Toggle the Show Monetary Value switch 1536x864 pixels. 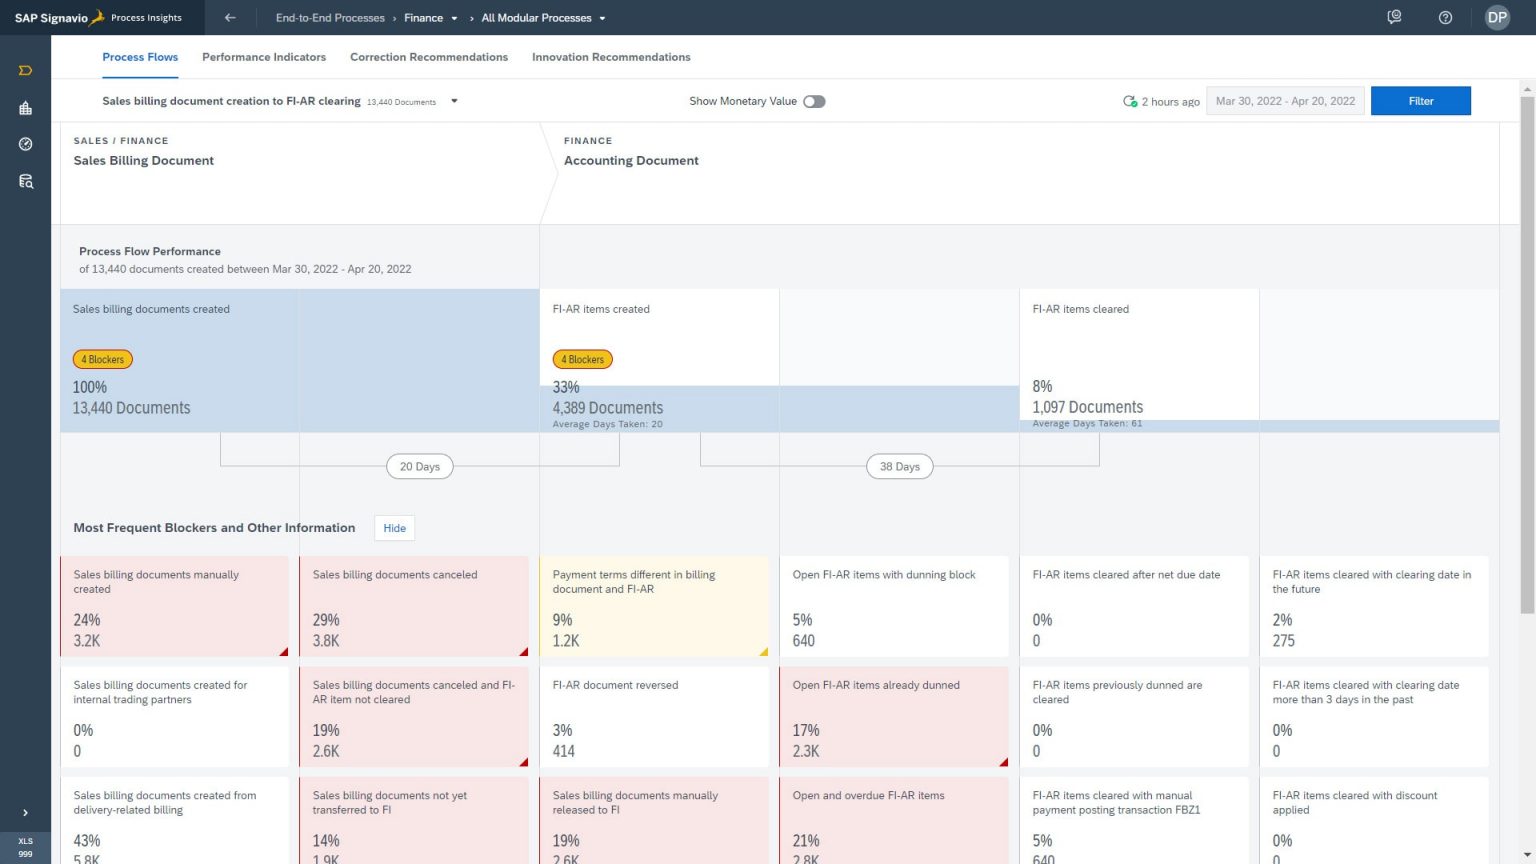pyautogui.click(x=814, y=101)
